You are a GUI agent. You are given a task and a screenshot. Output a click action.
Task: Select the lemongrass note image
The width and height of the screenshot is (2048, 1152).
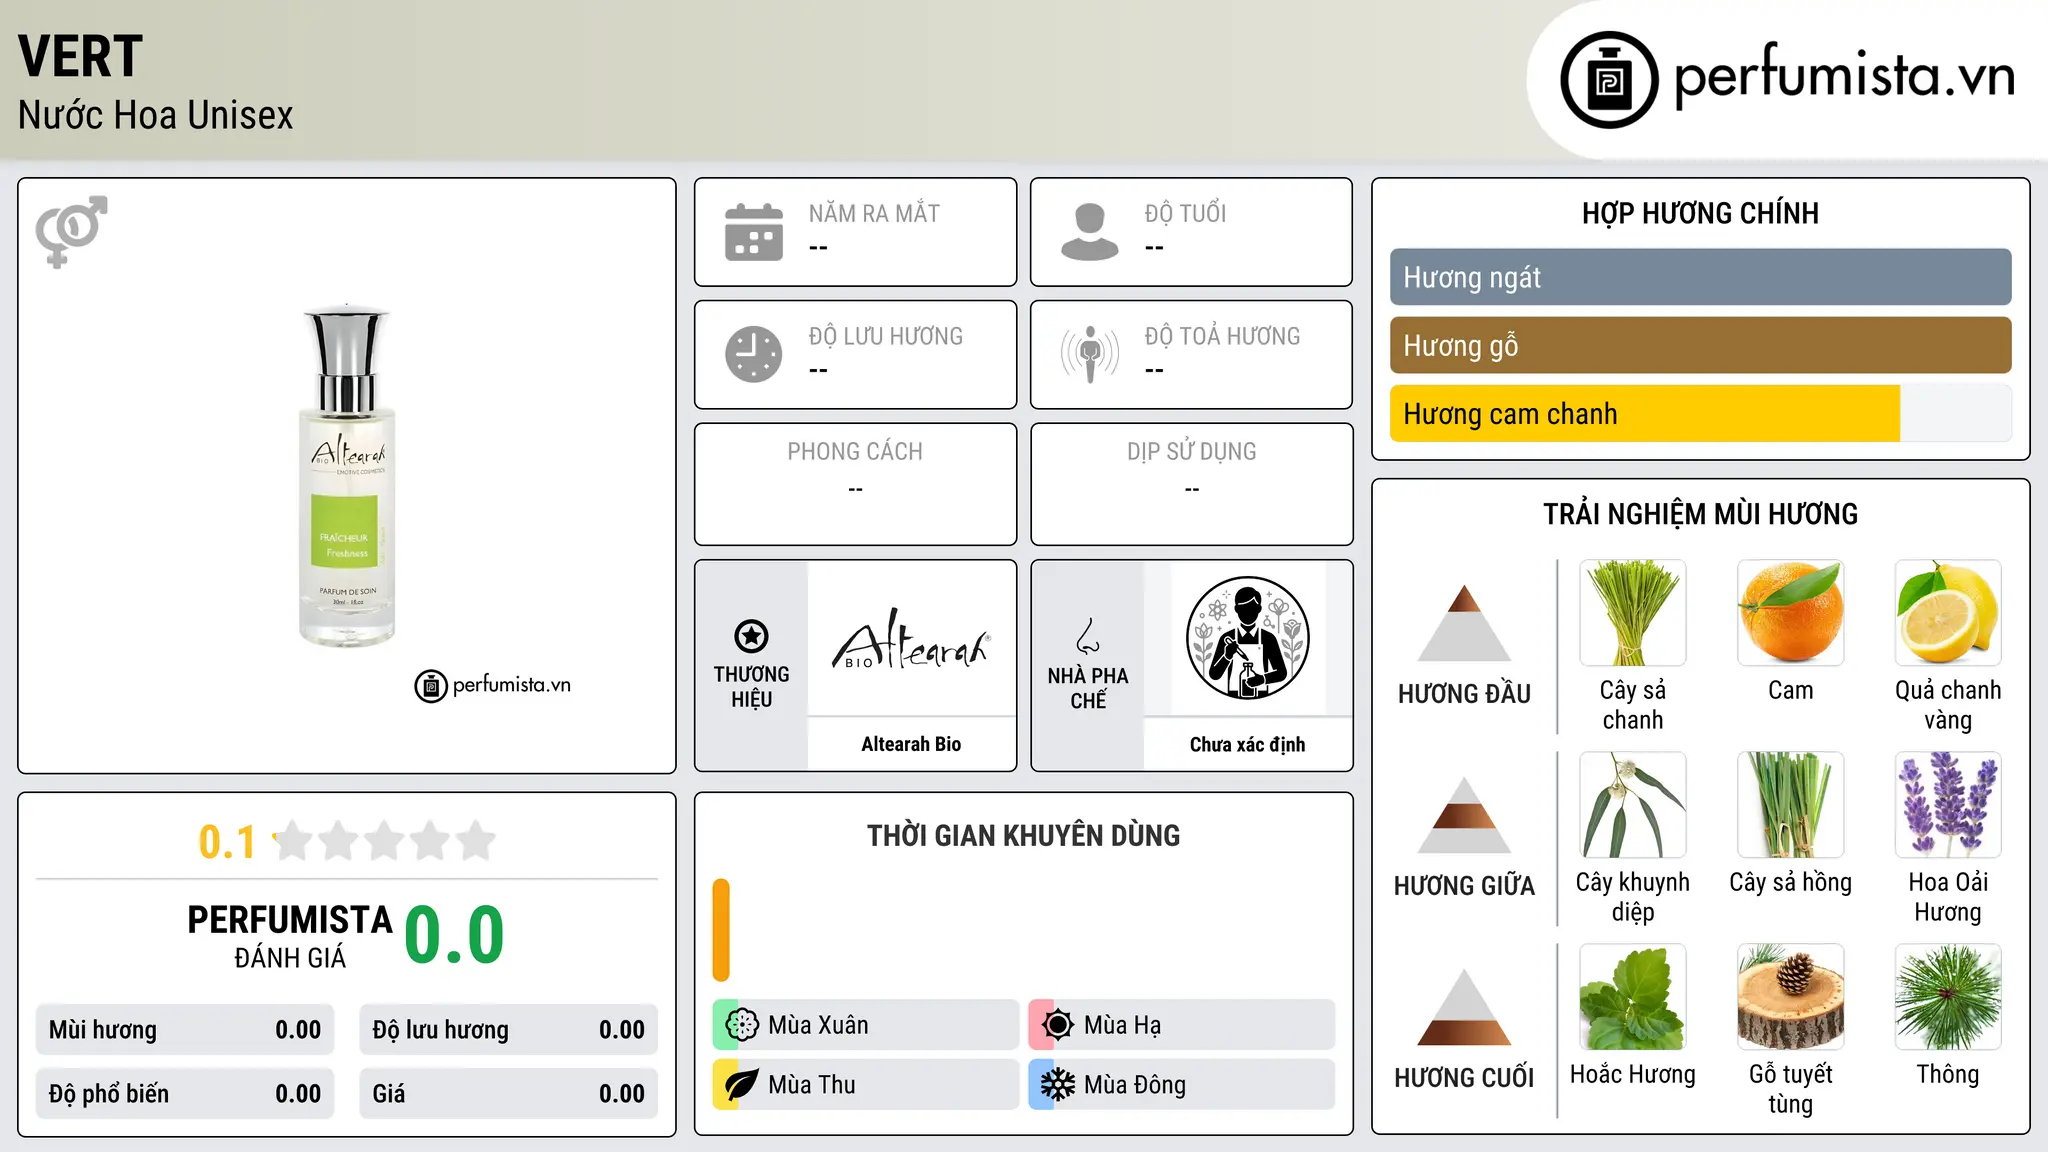[1633, 613]
